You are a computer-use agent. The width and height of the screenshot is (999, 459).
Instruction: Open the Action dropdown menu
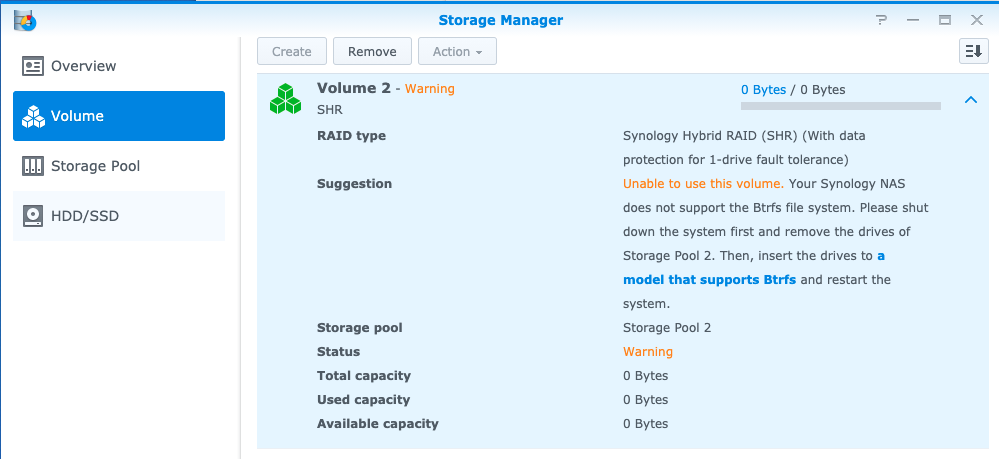[457, 51]
